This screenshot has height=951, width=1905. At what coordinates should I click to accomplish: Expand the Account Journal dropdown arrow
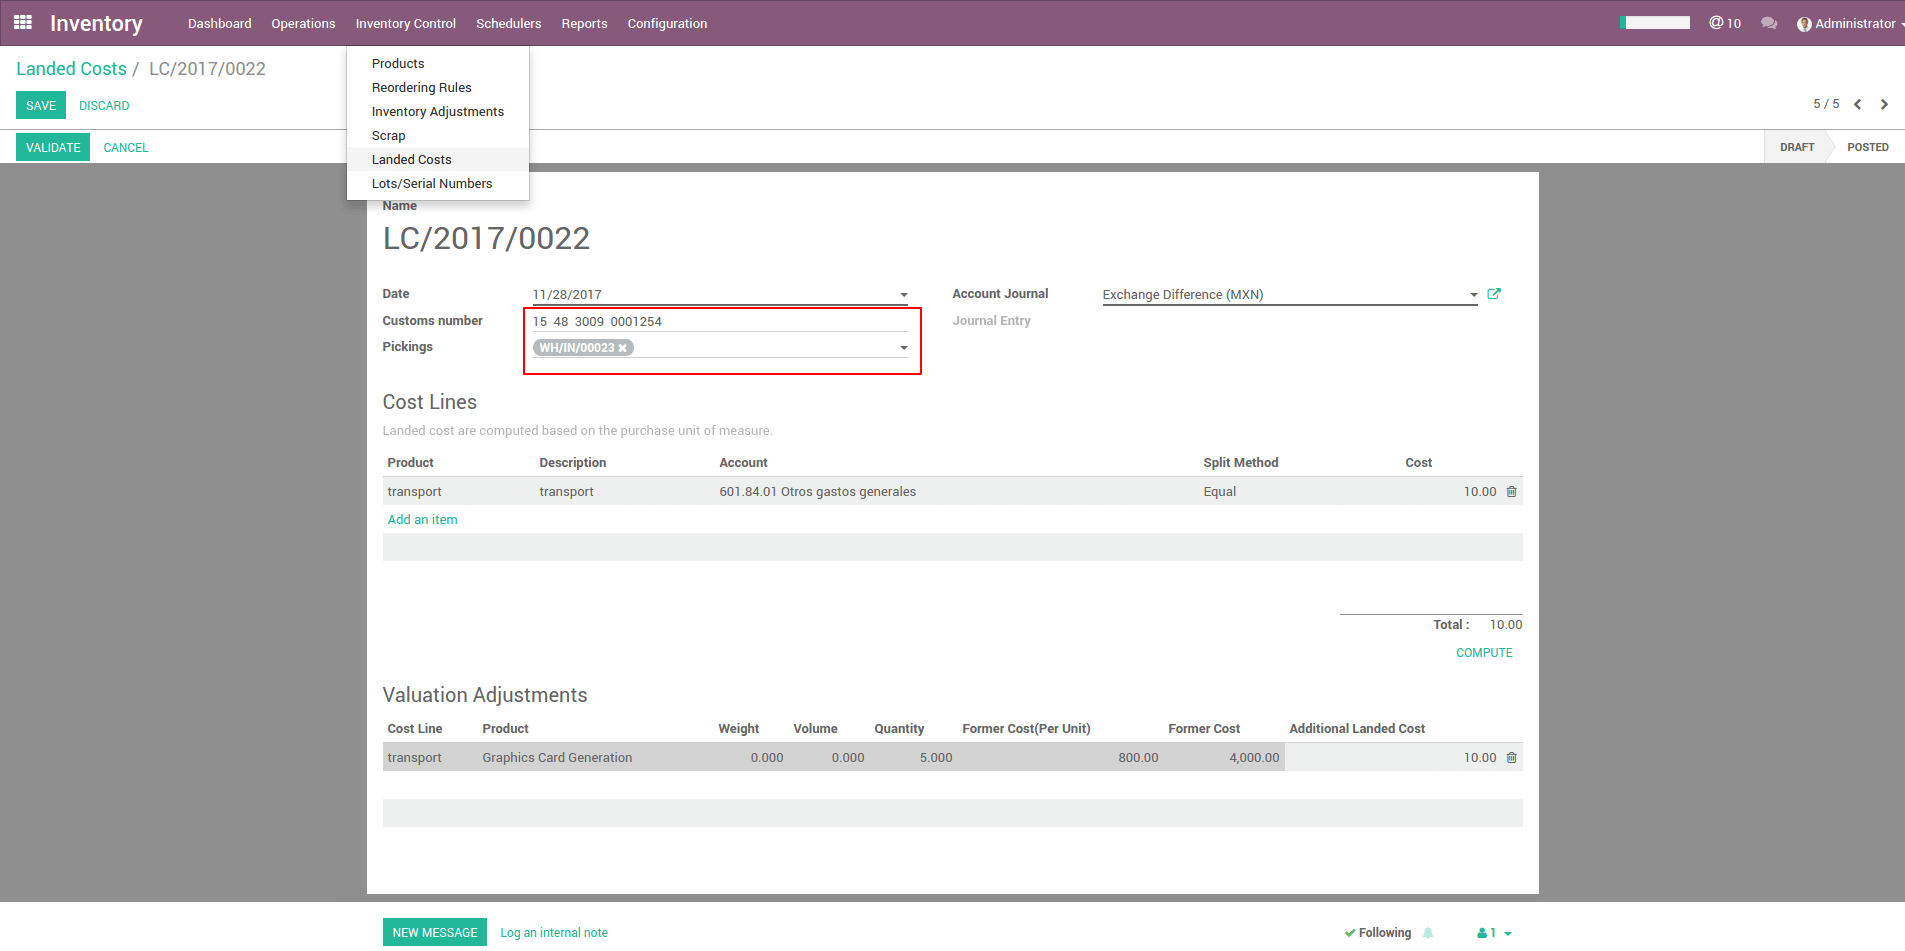(1473, 295)
